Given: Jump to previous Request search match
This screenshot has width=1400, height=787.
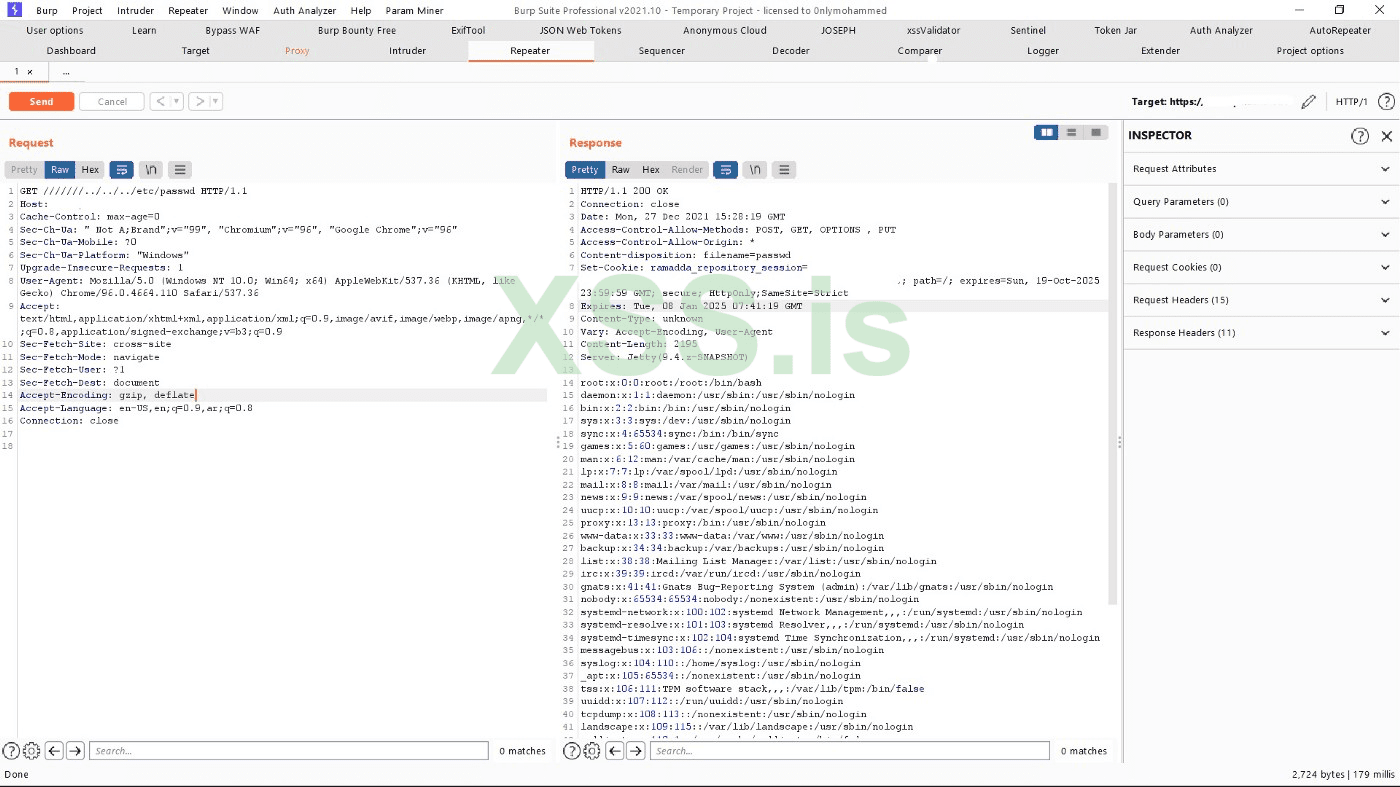Looking at the screenshot, I should point(55,751).
